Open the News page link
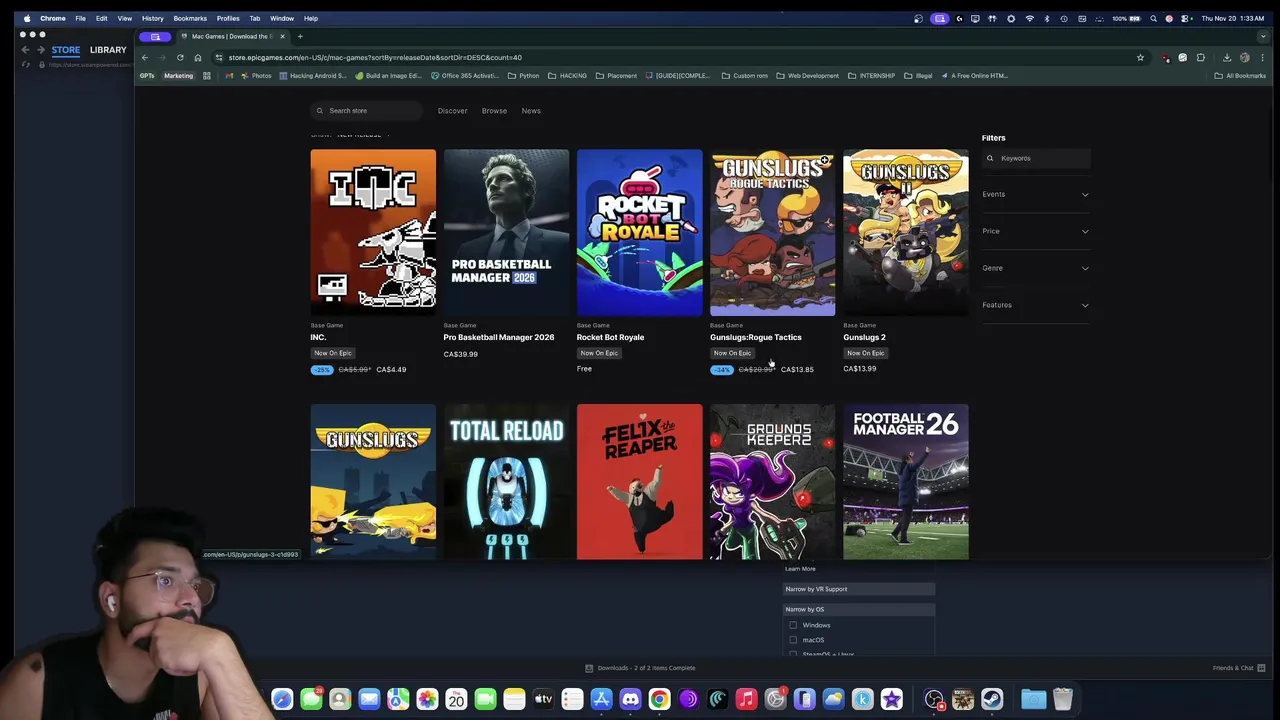 (x=531, y=111)
